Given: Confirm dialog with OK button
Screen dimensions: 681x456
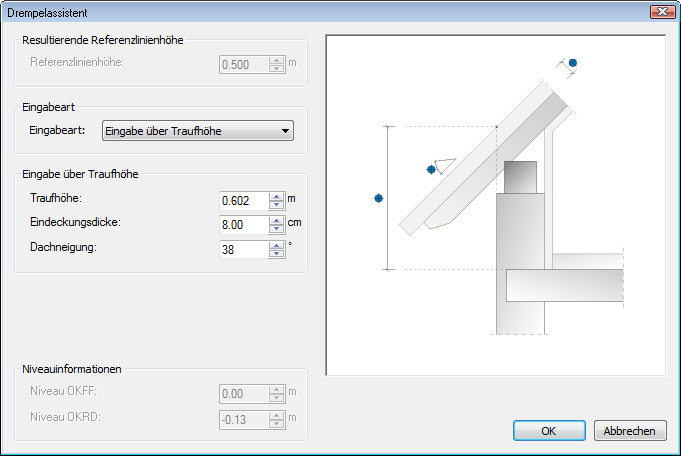Looking at the screenshot, I should pos(549,430).
